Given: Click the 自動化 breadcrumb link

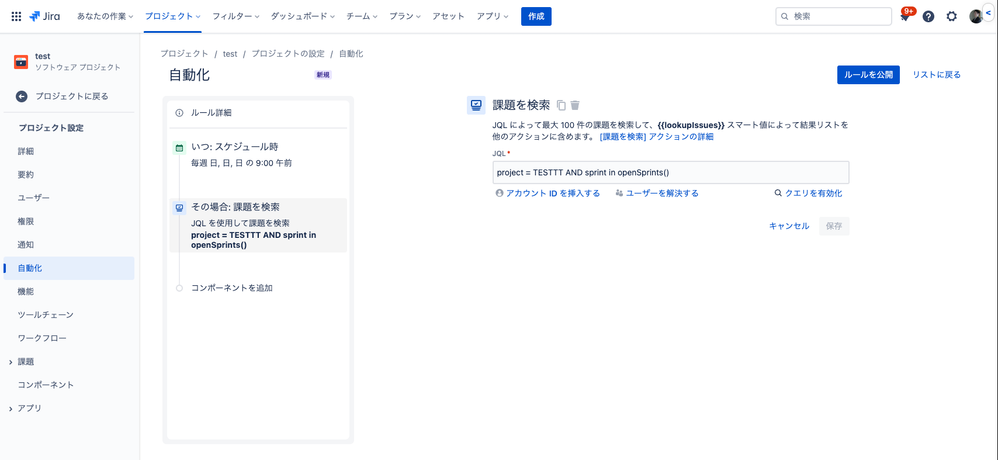Looking at the screenshot, I should (x=351, y=54).
